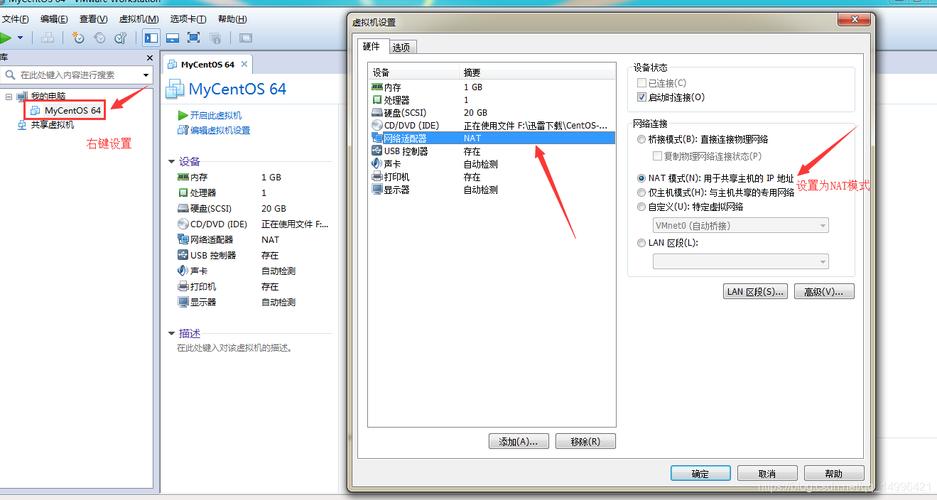Viewport: 937px width, 500px height.
Task: Click the Unity mode toolbar icon
Action: (x=215, y=38)
